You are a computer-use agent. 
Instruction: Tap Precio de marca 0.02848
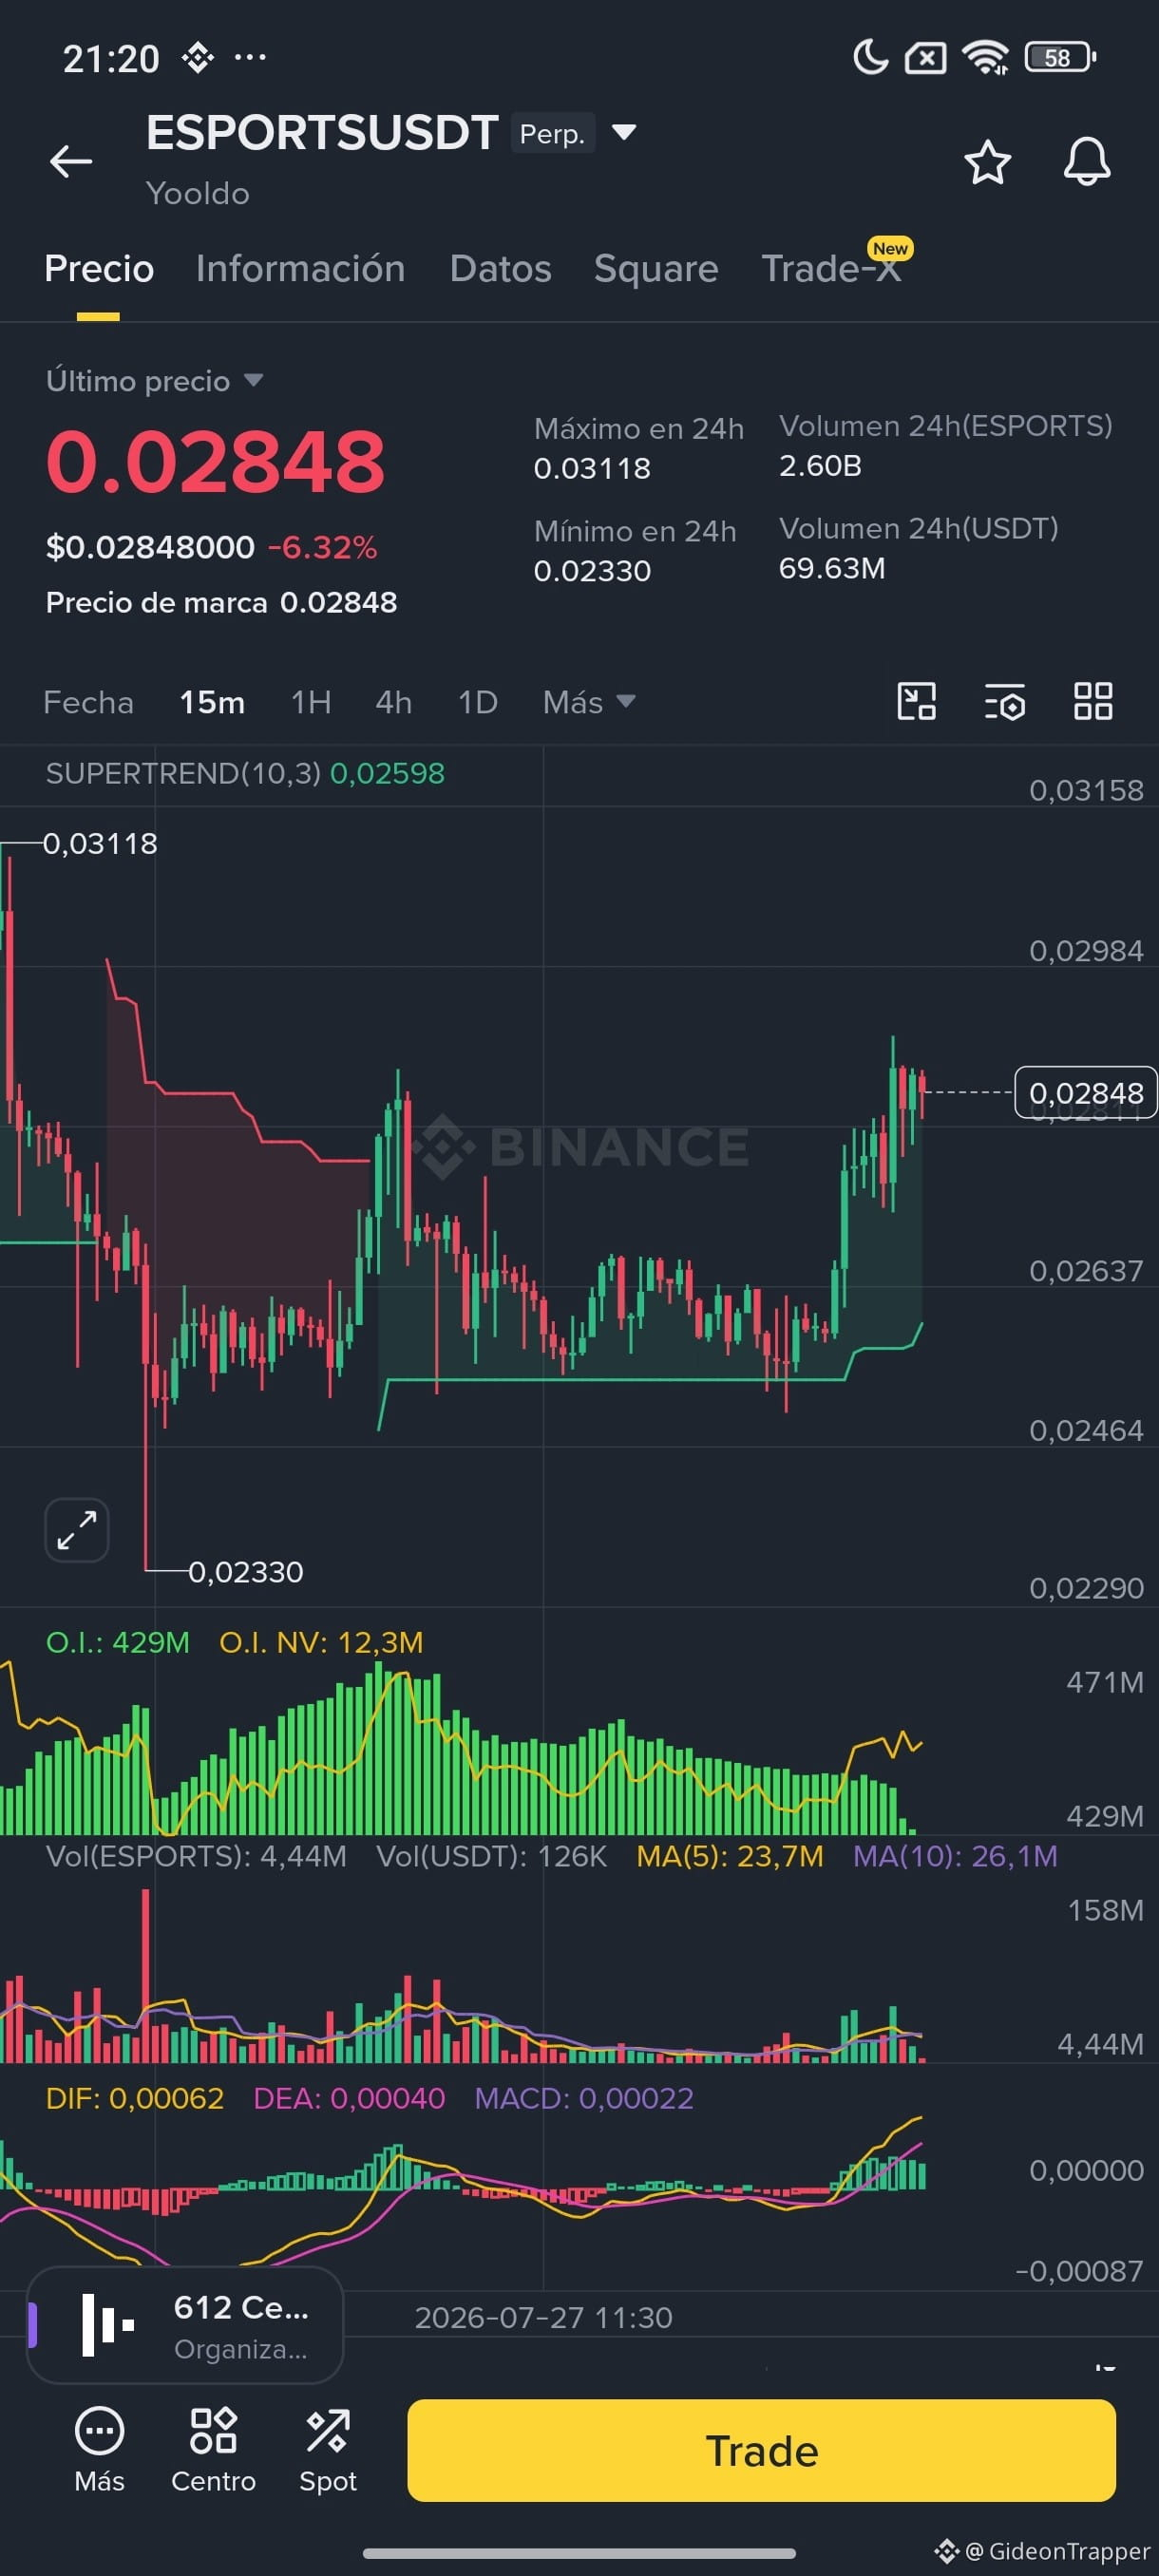(221, 602)
